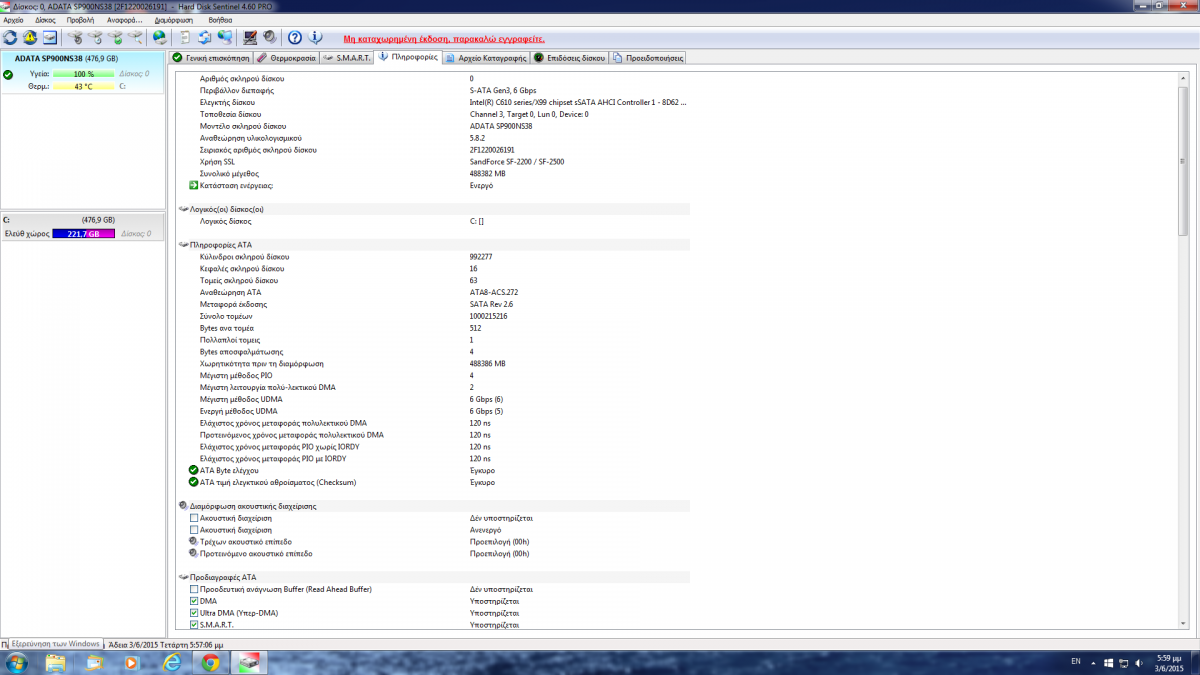The width and height of the screenshot is (1200, 675).
Task: Click the blue info toolbar icon
Action: tap(316, 38)
